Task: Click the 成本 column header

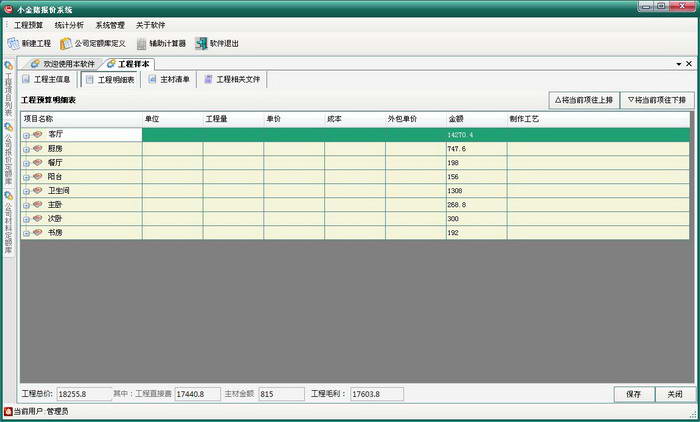Action: click(355, 119)
